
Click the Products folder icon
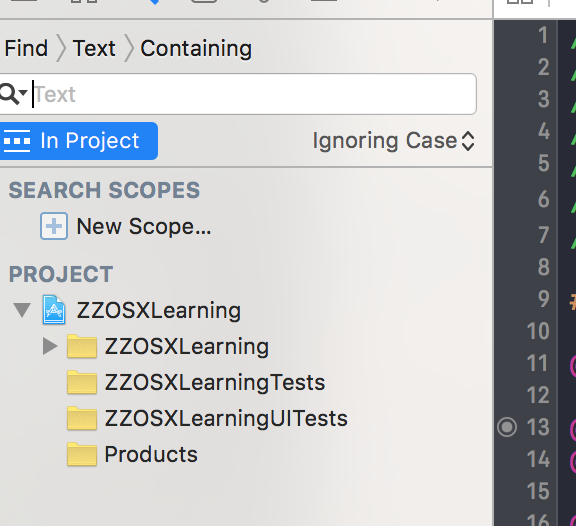[82, 454]
